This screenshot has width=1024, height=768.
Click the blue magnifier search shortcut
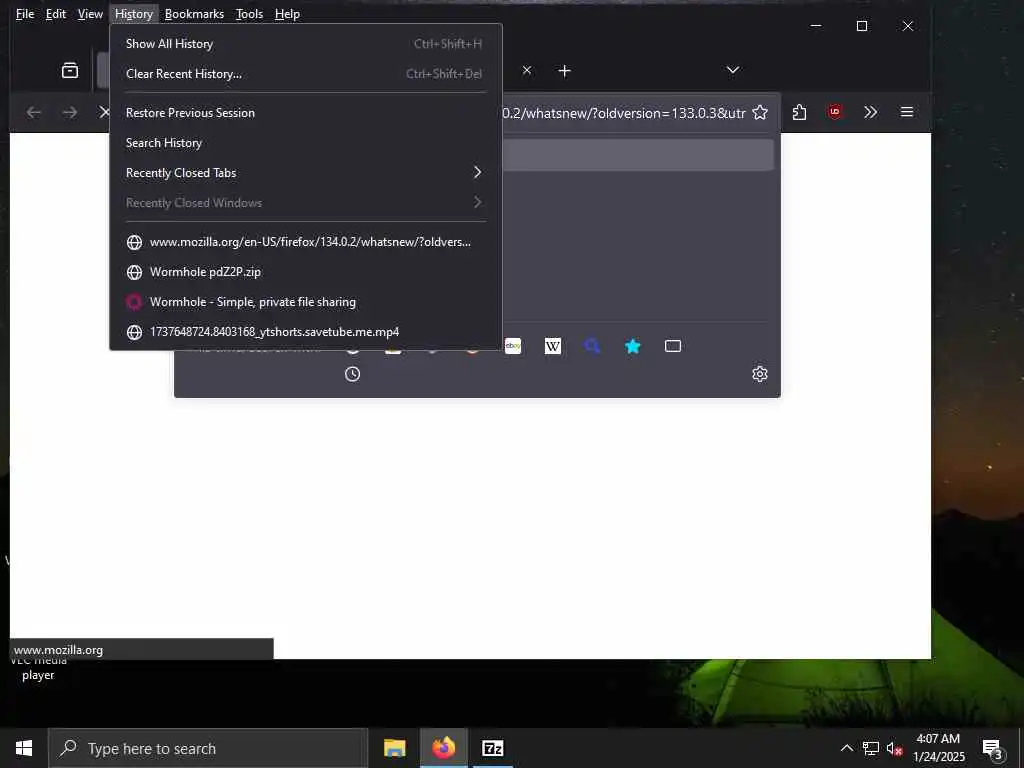point(592,346)
